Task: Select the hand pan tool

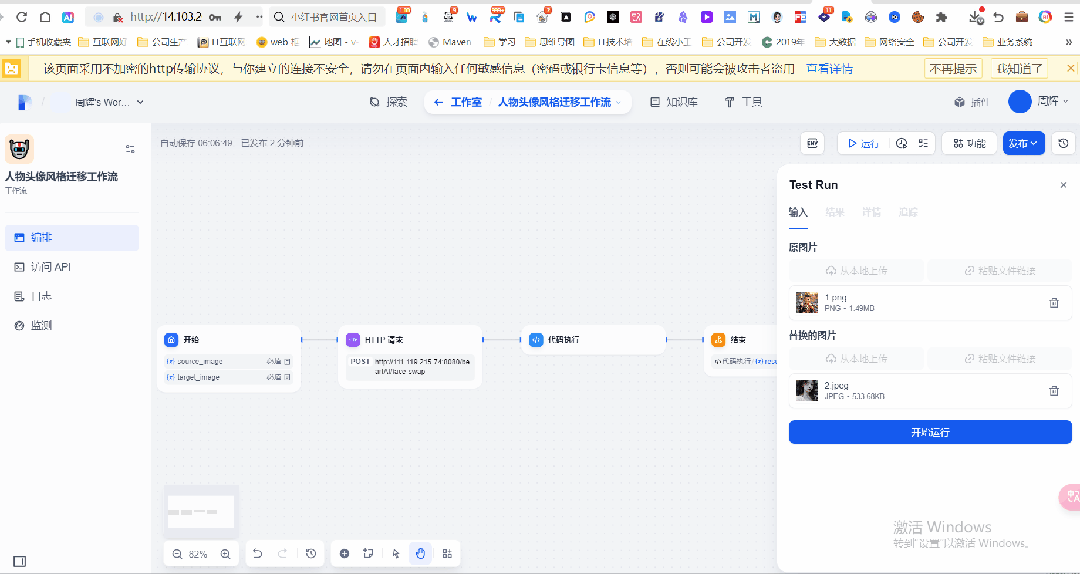Action: pyautogui.click(x=421, y=553)
